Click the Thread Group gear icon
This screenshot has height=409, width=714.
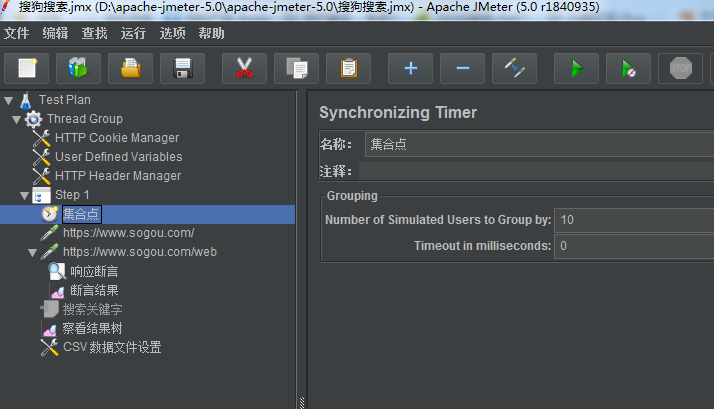[x=34, y=119]
